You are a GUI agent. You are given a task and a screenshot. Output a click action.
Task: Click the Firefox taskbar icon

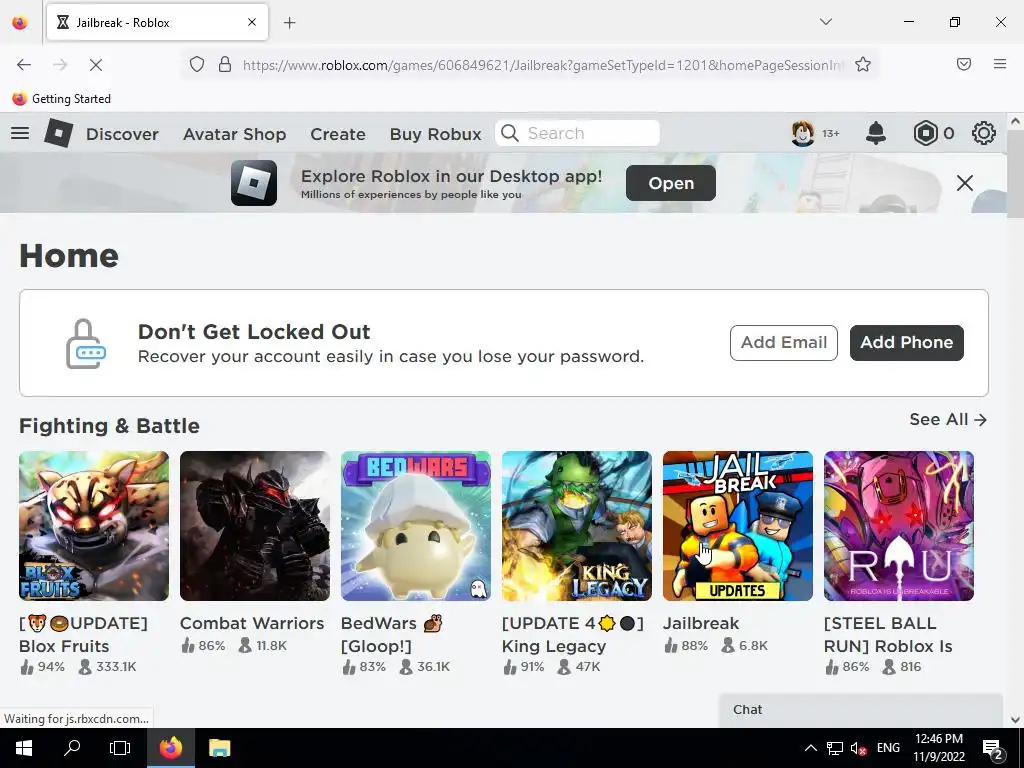[170, 748]
